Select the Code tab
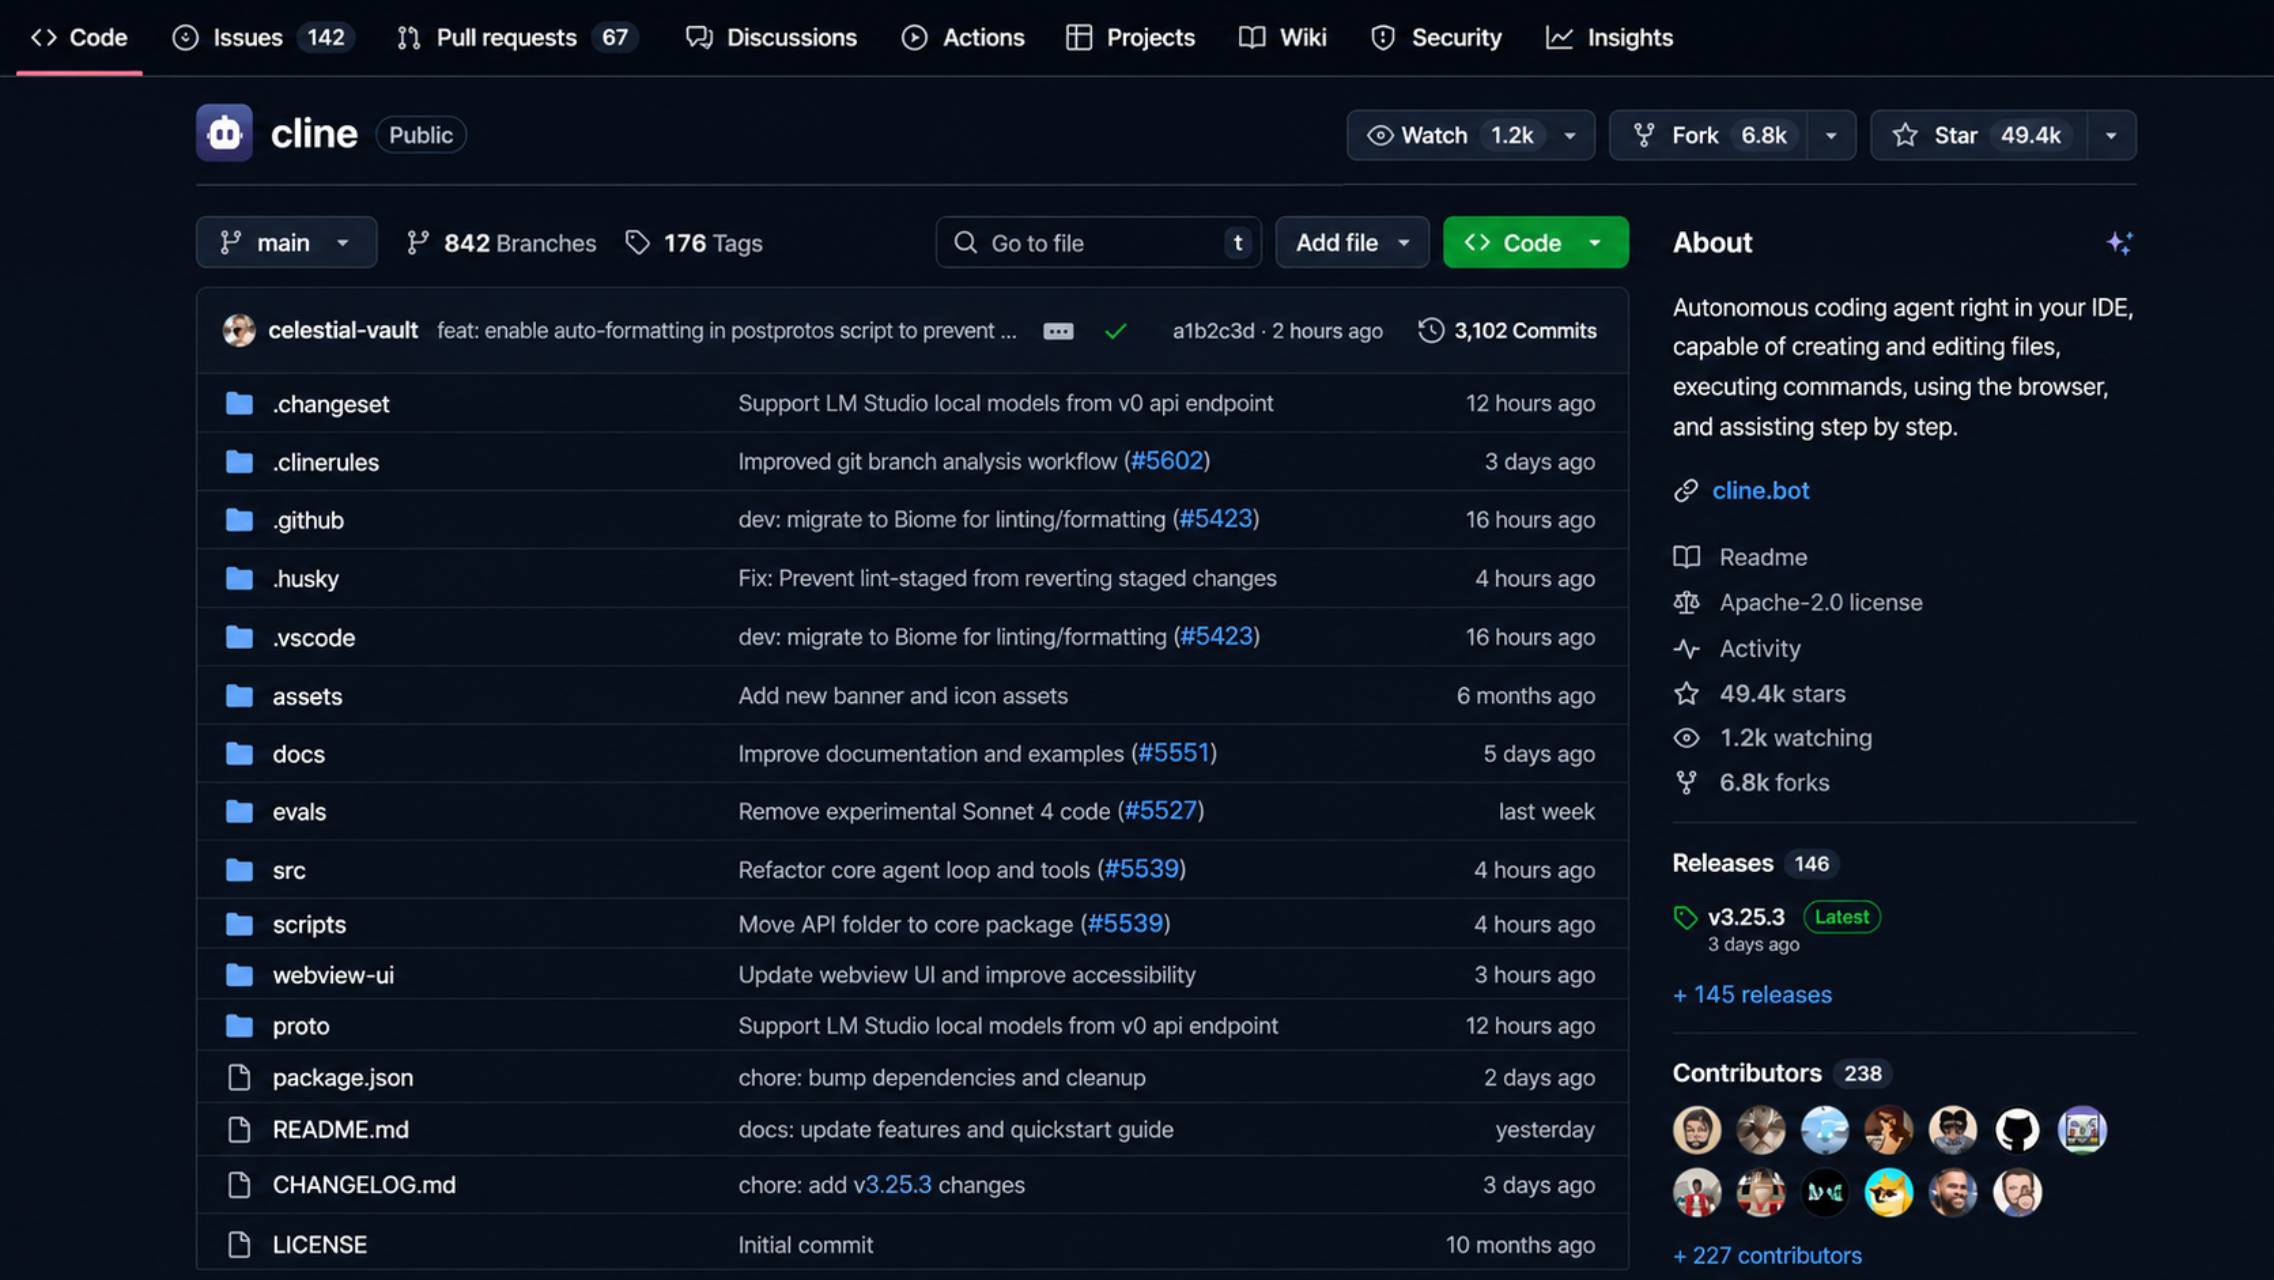The height and width of the screenshot is (1280, 2274). click(79, 38)
